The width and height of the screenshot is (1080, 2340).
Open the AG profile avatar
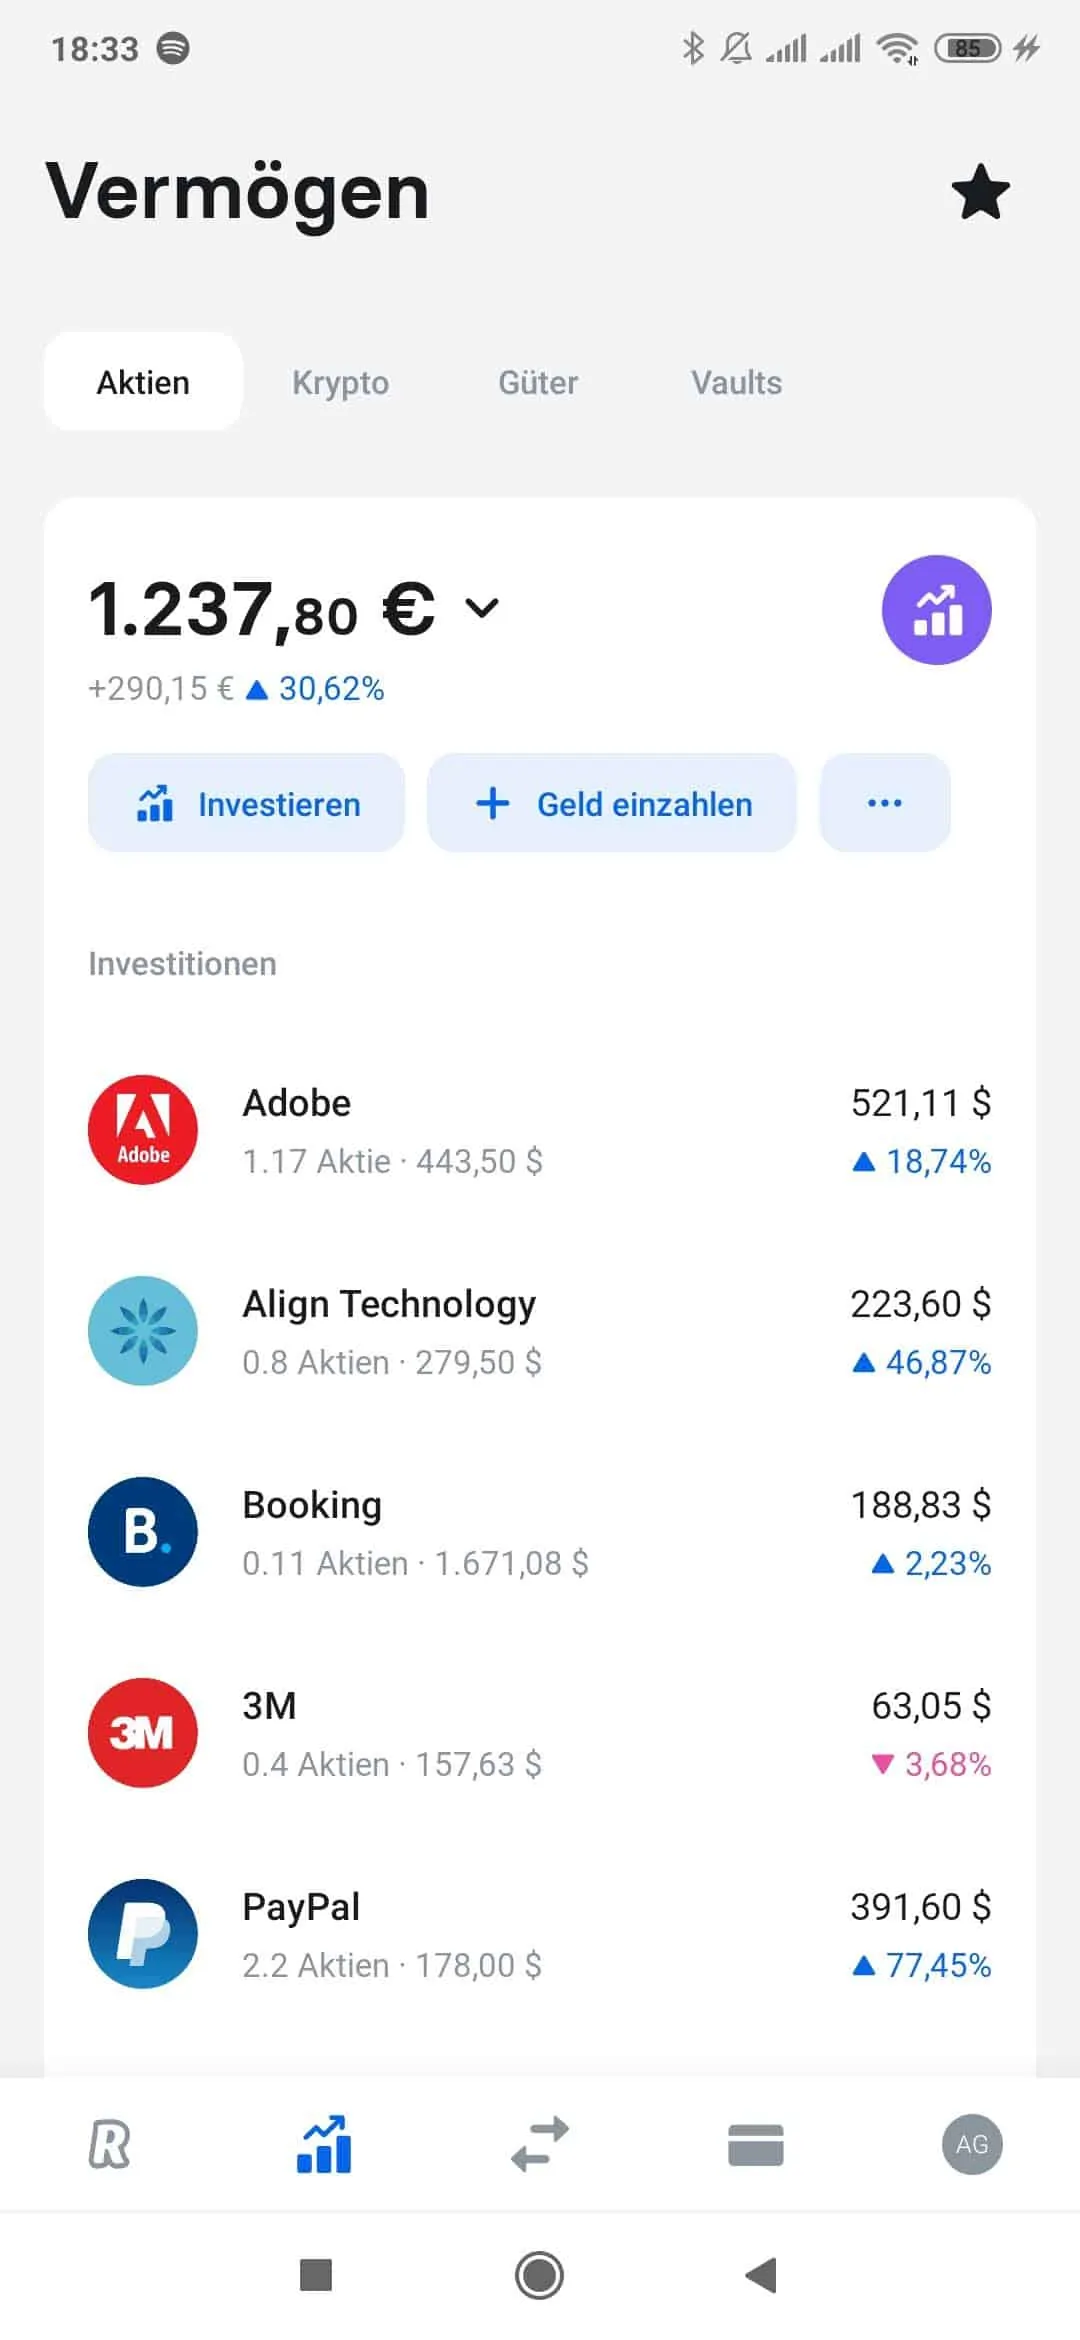972,2145
